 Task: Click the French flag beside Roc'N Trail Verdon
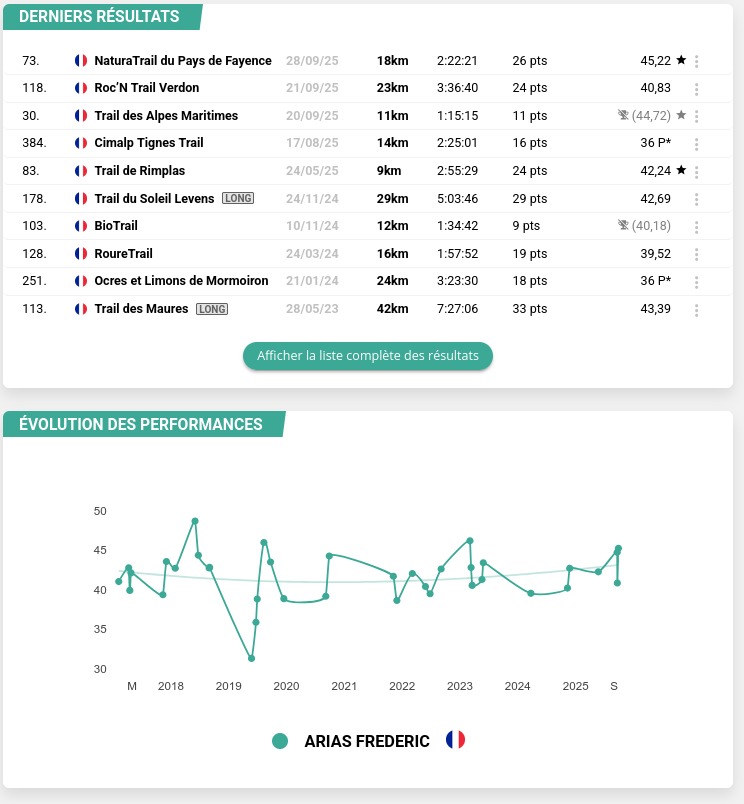pyautogui.click(x=81, y=88)
